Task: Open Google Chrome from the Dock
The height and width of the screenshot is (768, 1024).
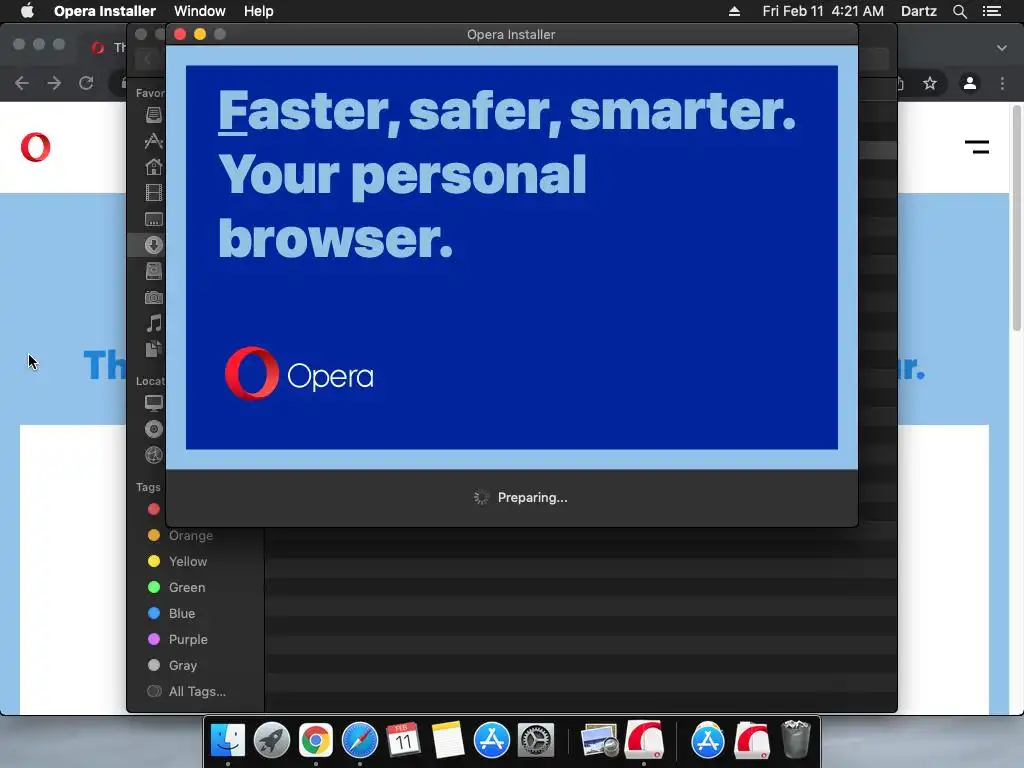Action: (315, 741)
